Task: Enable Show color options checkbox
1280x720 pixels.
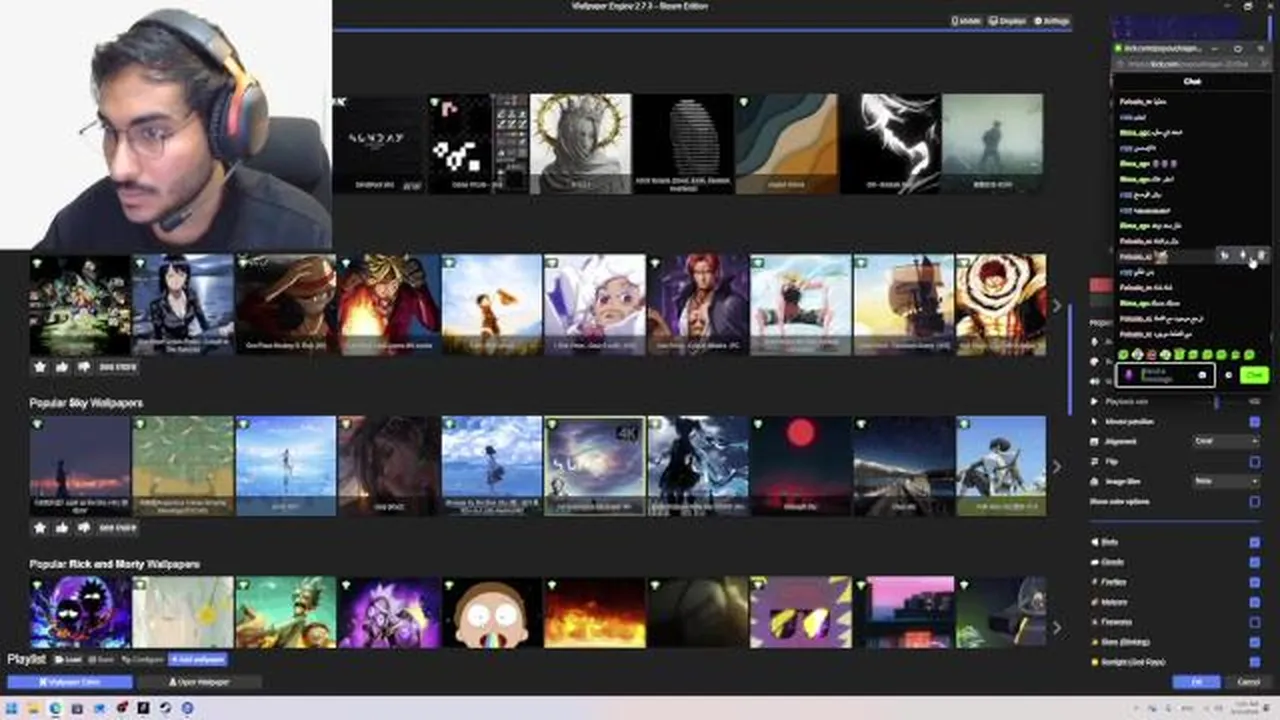Action: pos(1255,502)
